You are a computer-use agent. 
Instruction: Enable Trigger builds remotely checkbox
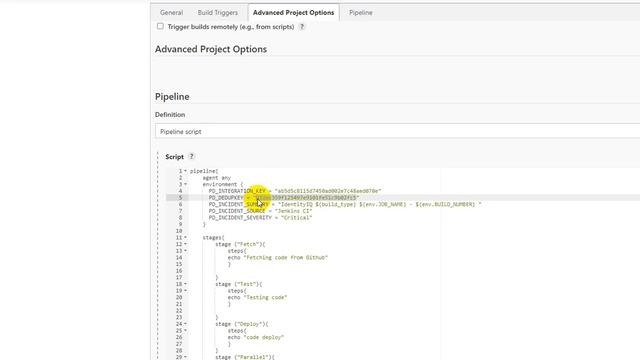pos(160,26)
